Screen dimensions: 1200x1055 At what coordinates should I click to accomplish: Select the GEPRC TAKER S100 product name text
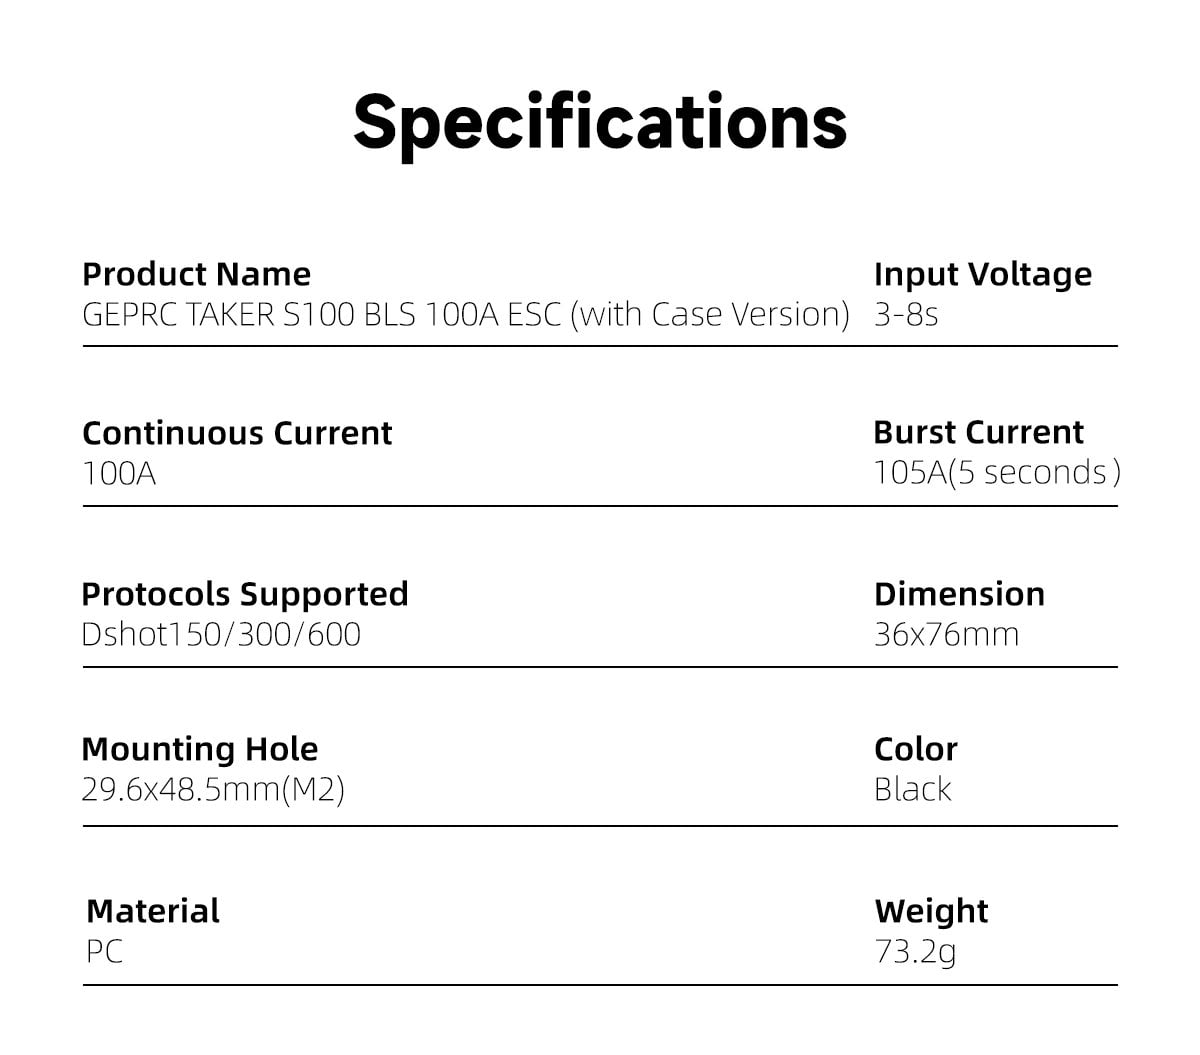pos(465,315)
